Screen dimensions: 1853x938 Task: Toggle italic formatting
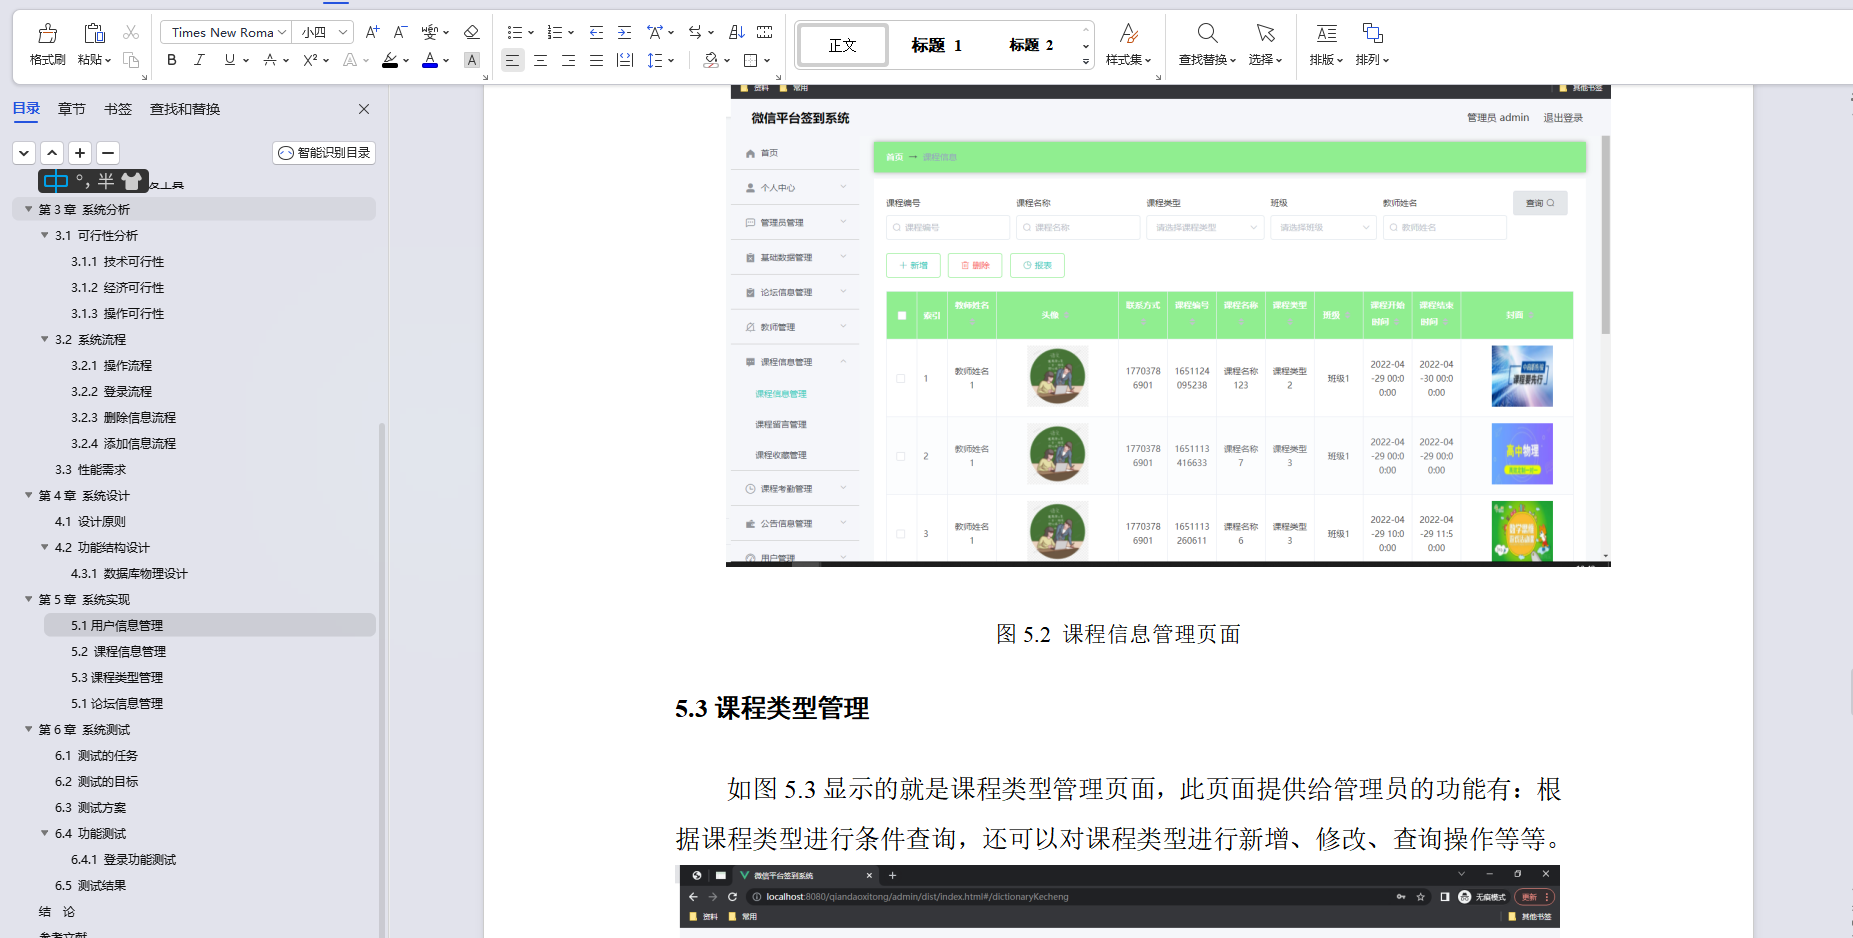[x=200, y=60]
